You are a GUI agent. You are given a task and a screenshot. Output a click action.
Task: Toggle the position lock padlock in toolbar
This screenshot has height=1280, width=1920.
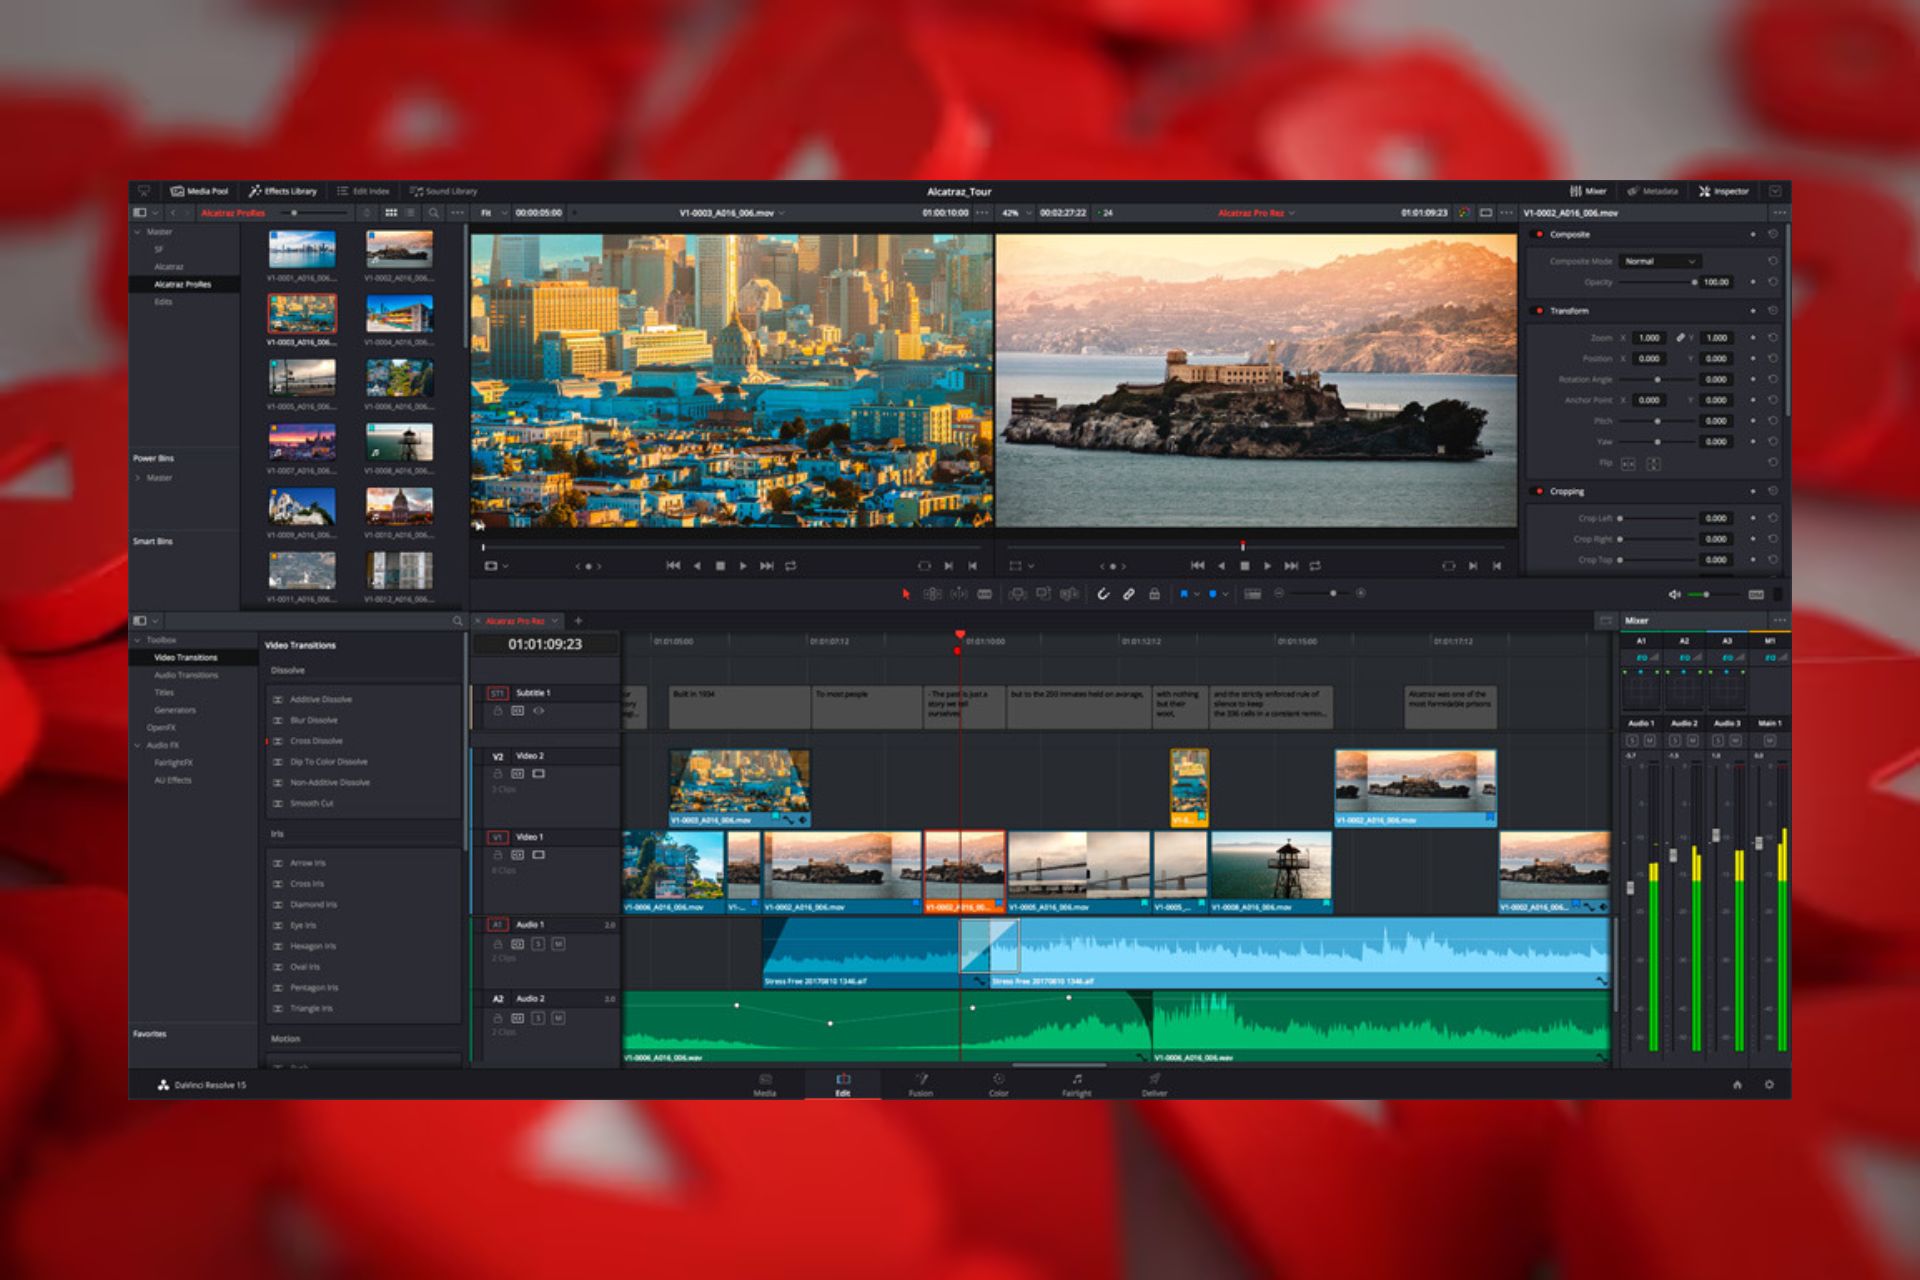(x=1154, y=594)
